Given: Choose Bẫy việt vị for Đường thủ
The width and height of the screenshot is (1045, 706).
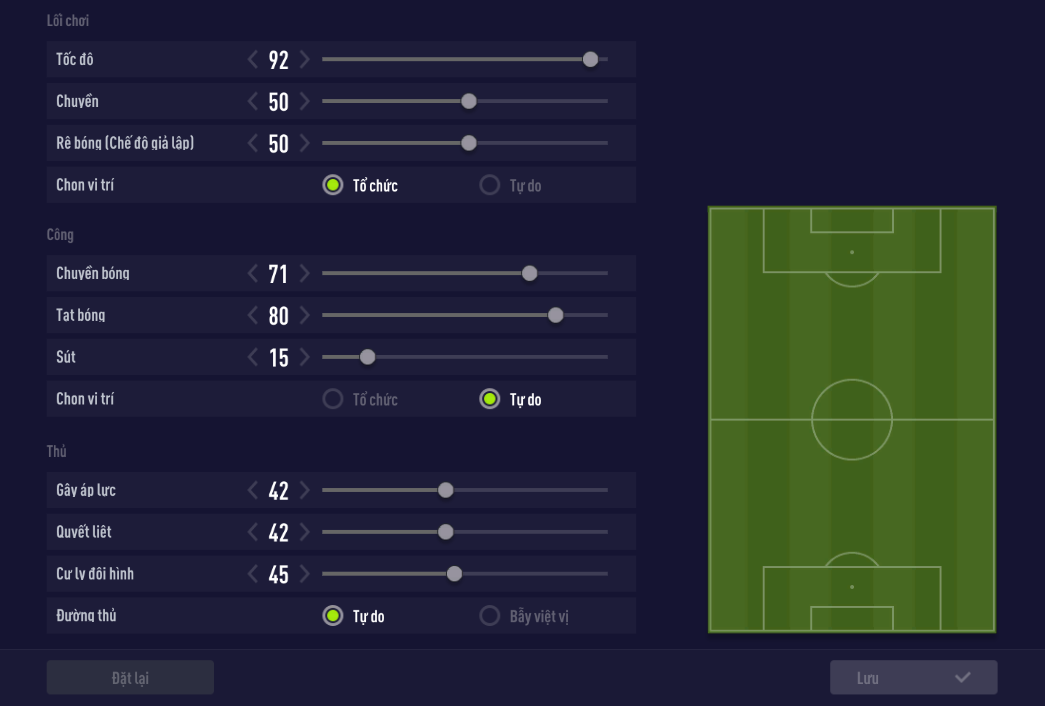Looking at the screenshot, I should [x=489, y=616].
